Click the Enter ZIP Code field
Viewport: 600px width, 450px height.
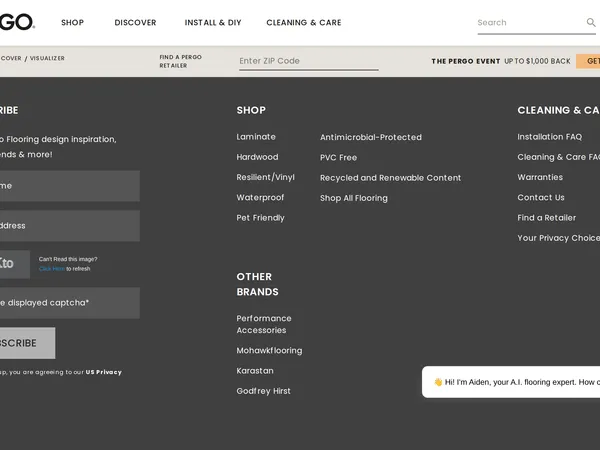point(309,61)
